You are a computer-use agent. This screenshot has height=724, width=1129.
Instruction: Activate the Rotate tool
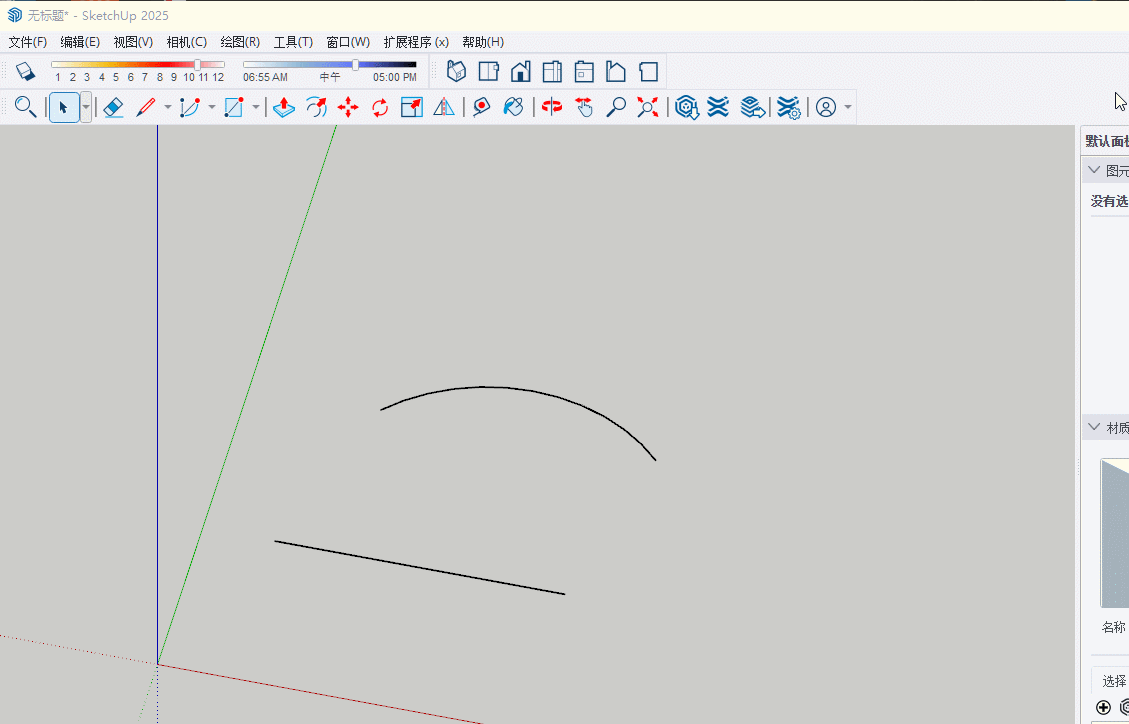[379, 107]
